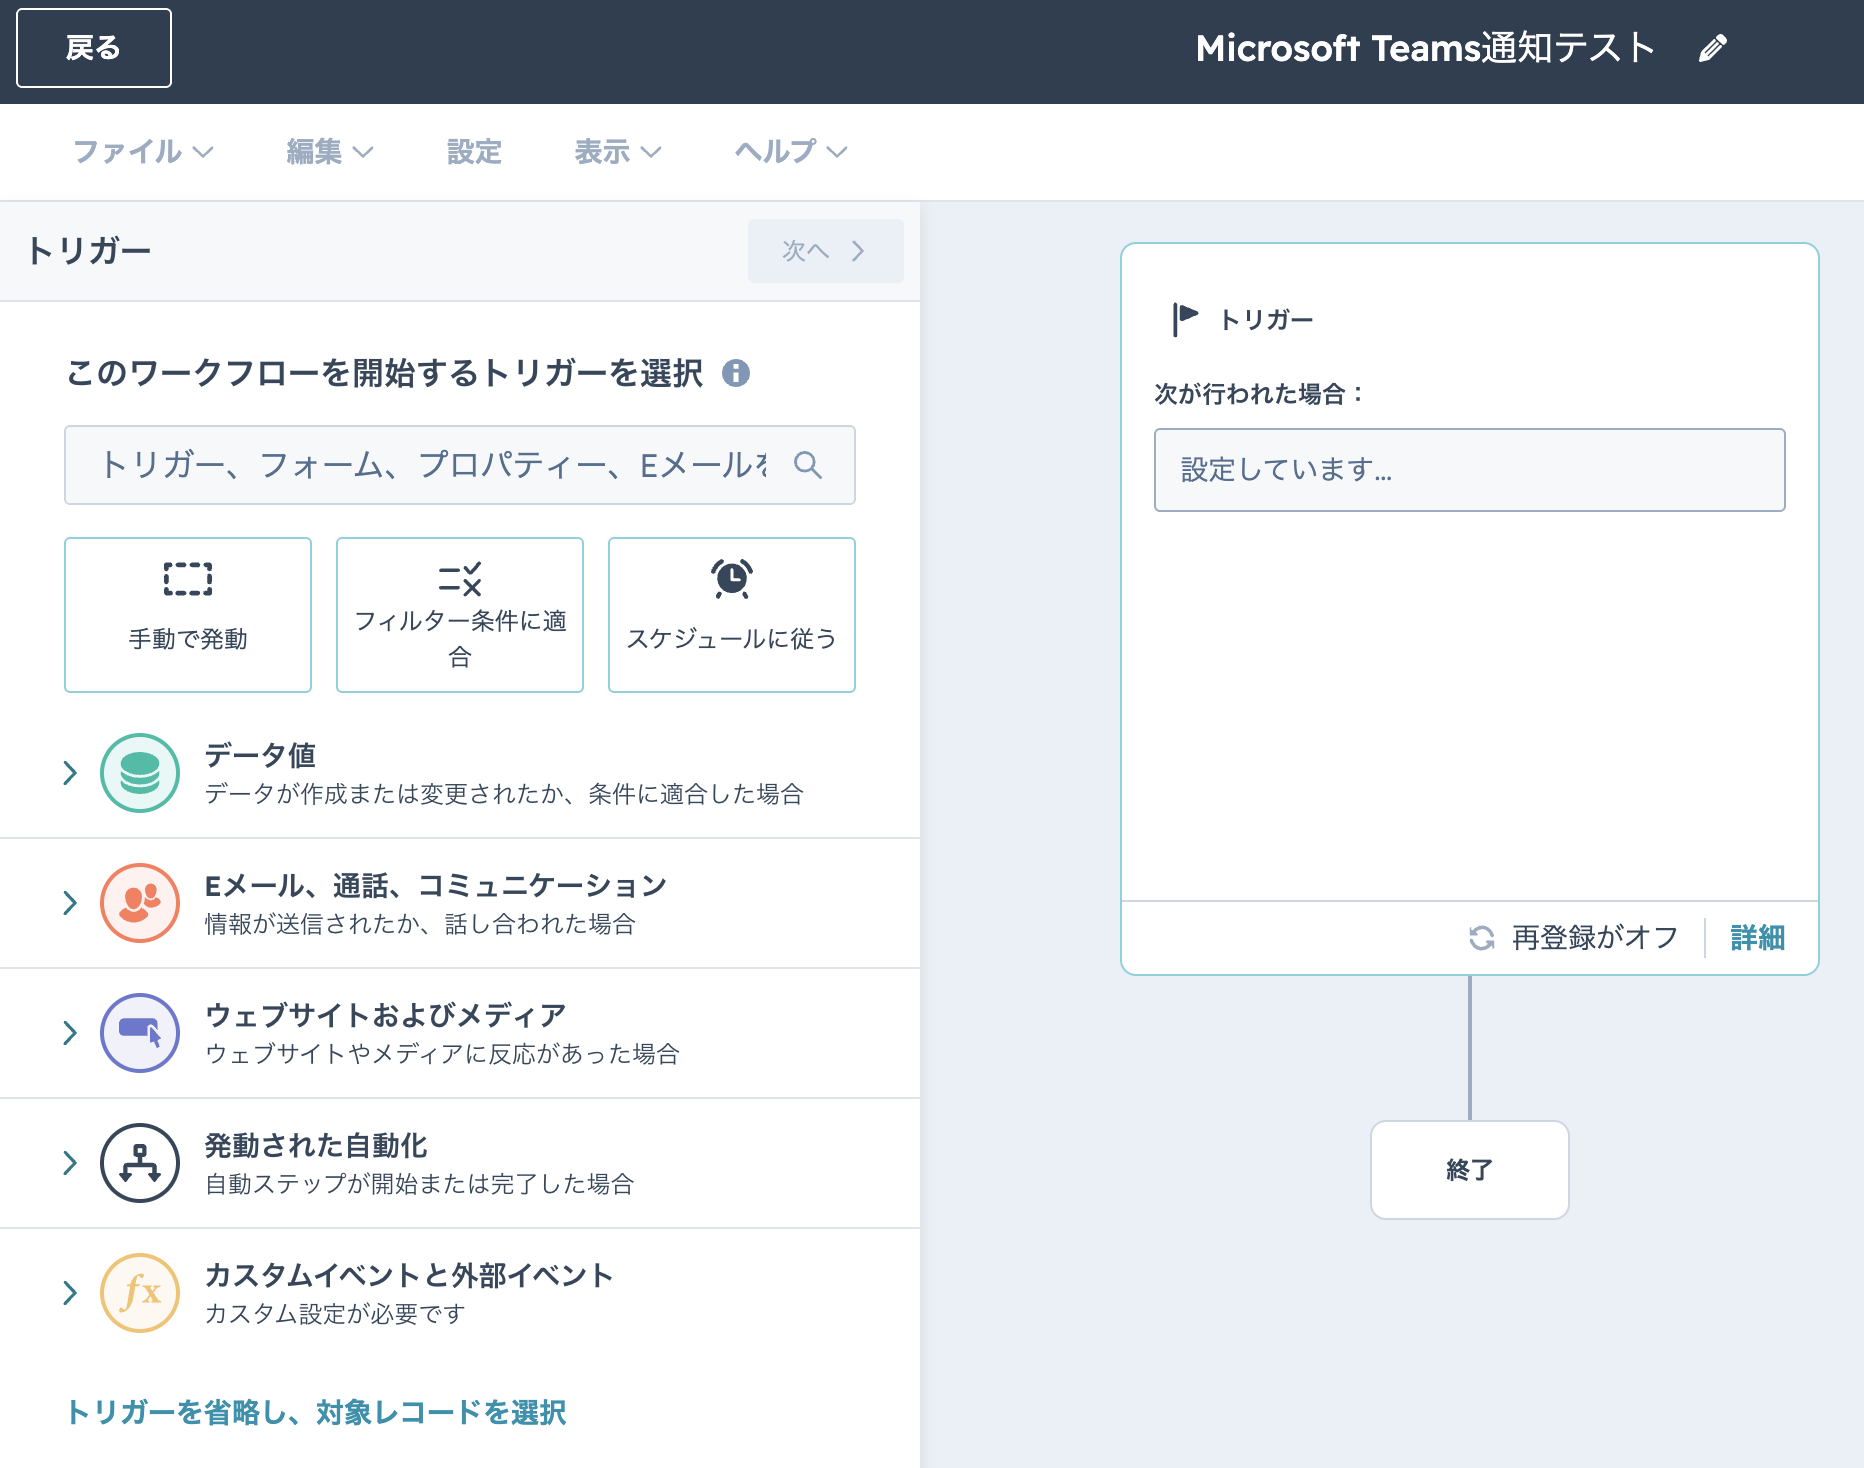This screenshot has width=1864, height=1468.
Task: Click the 詳細 link in trigger card
Action: 1758,938
